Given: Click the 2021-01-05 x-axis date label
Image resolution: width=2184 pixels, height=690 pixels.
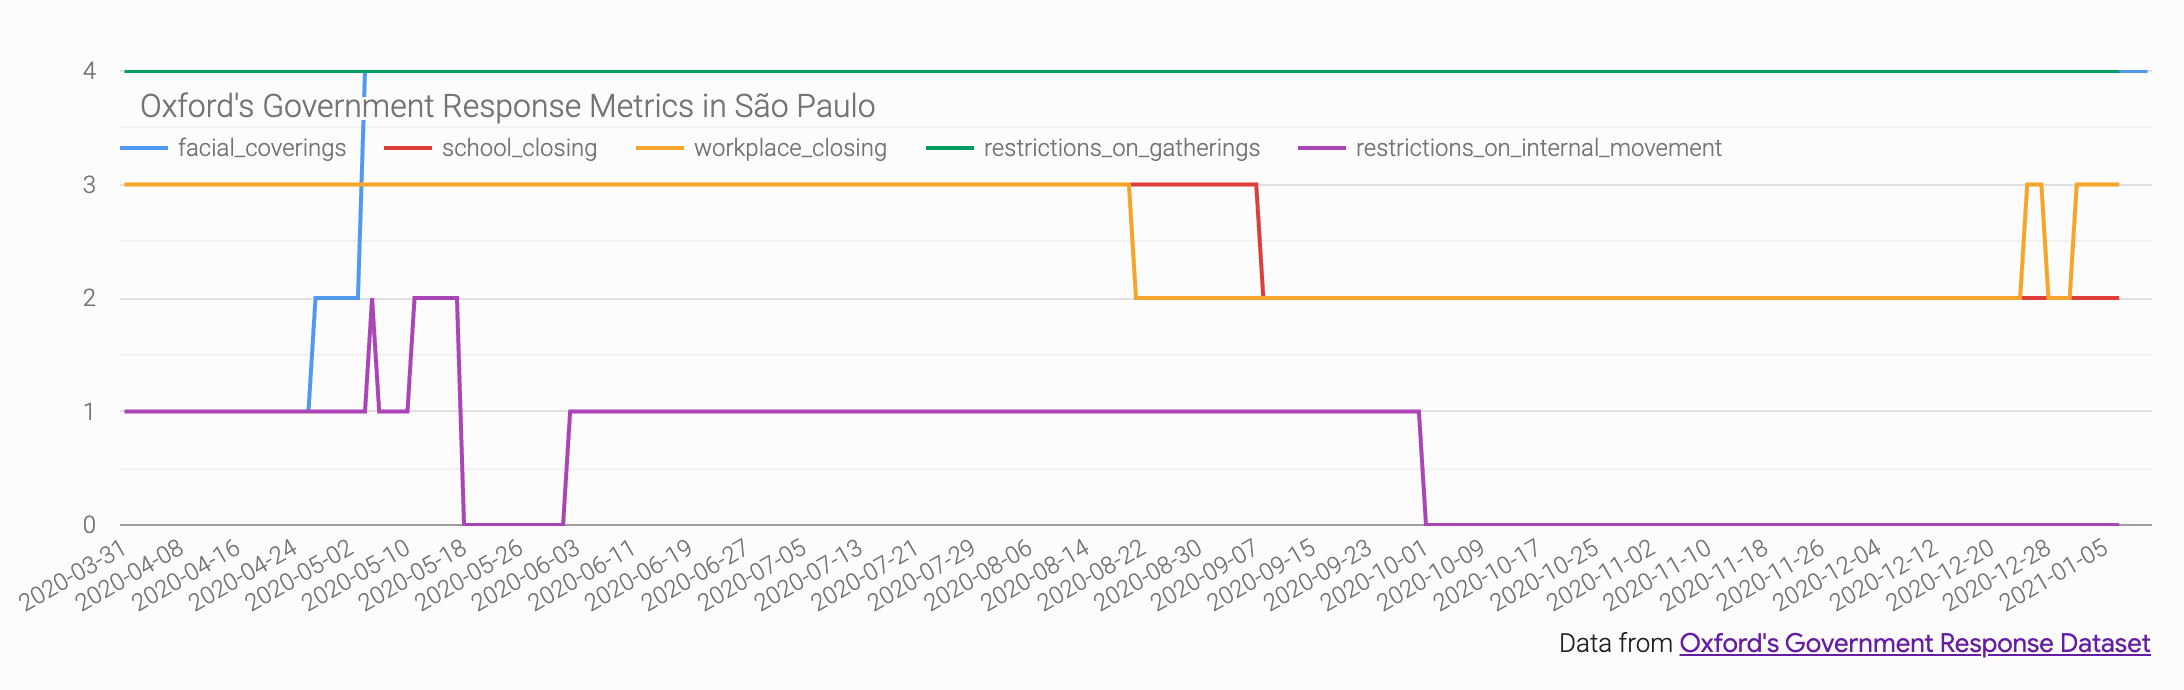Looking at the screenshot, I should pyautogui.click(x=2054, y=575).
